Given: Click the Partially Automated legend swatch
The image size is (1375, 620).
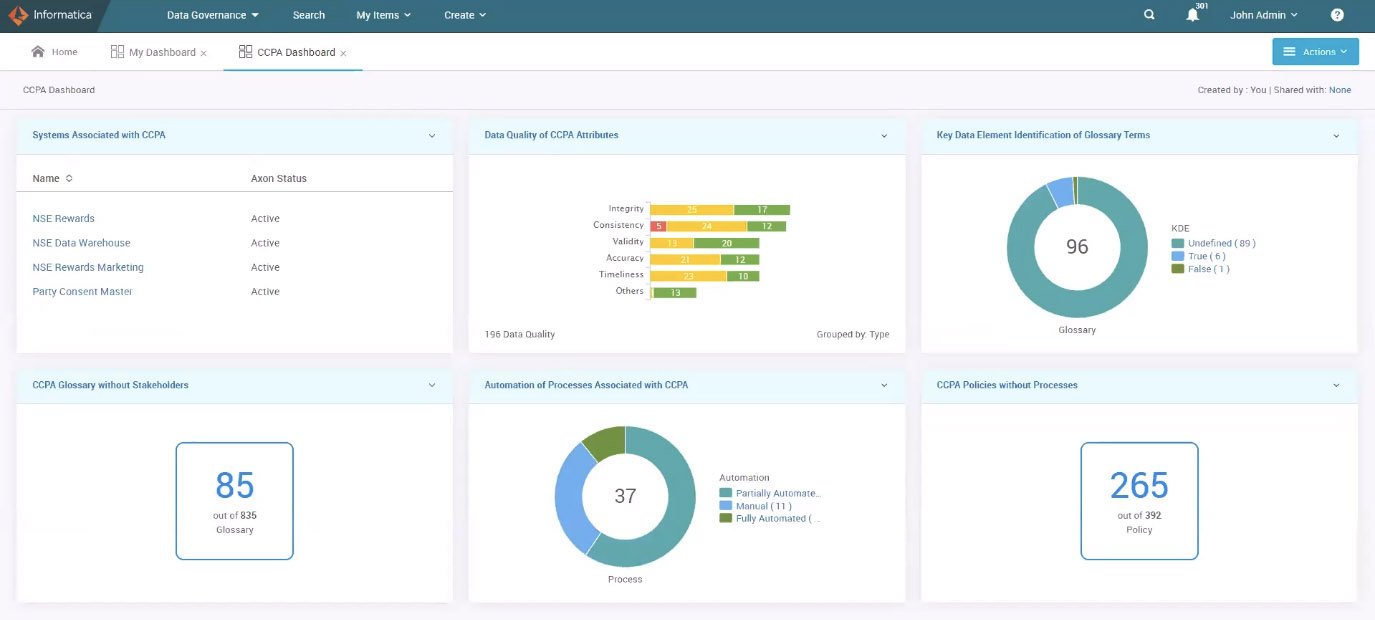Looking at the screenshot, I should [726, 493].
